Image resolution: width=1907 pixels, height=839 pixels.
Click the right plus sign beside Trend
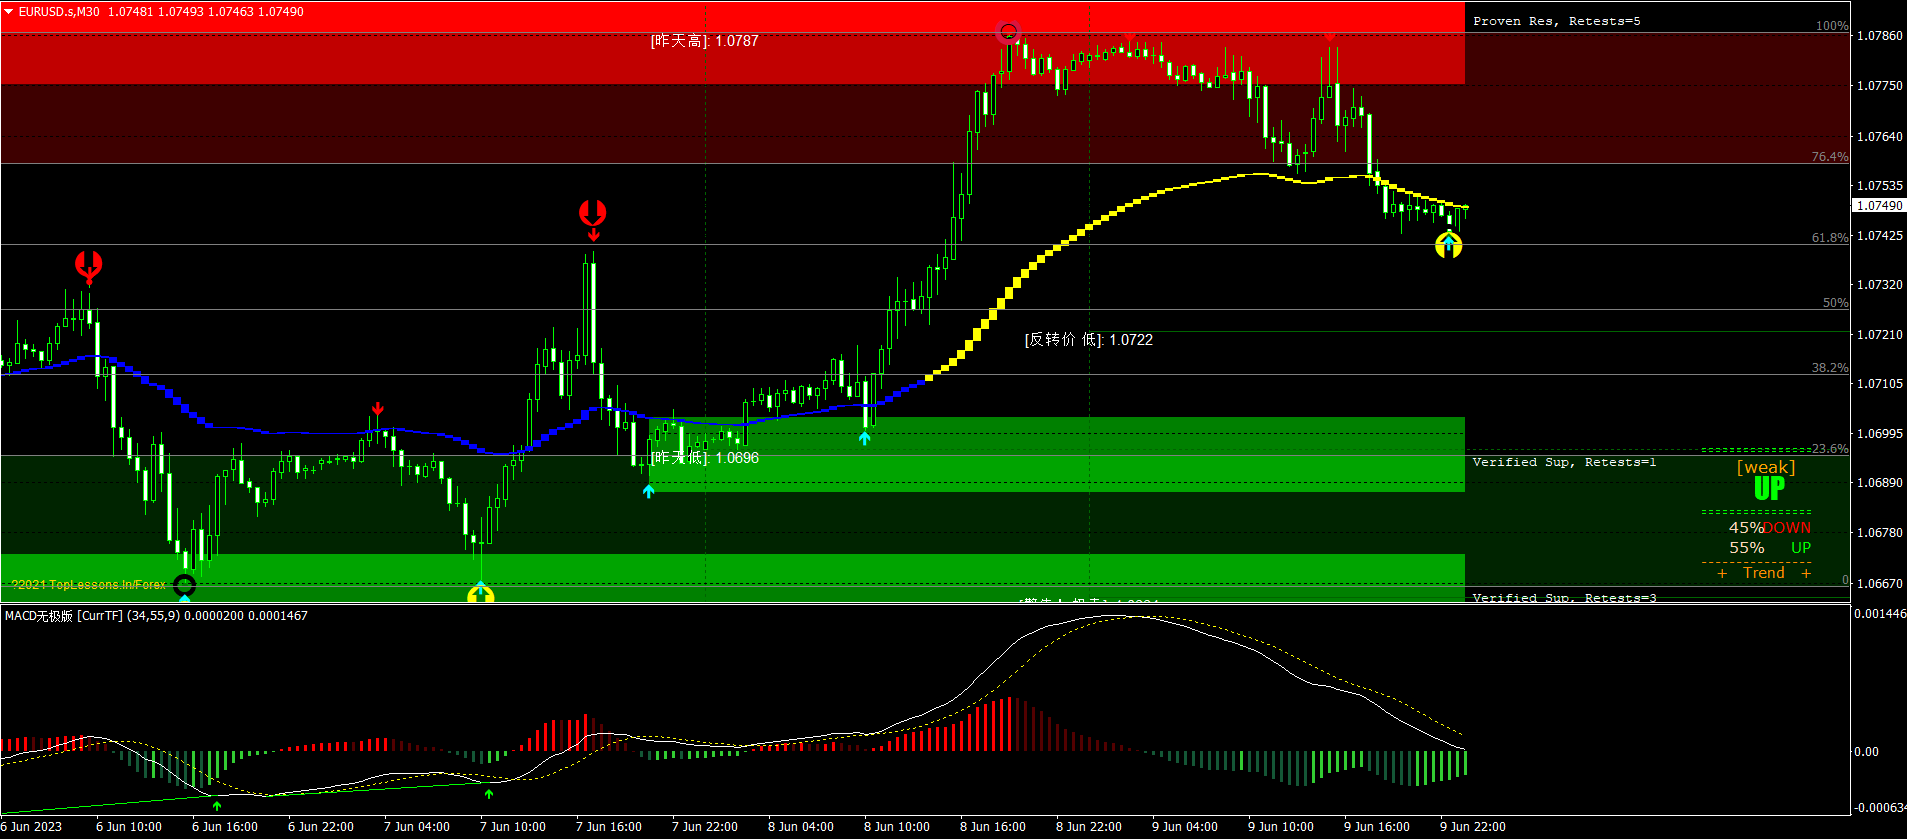(x=1806, y=574)
